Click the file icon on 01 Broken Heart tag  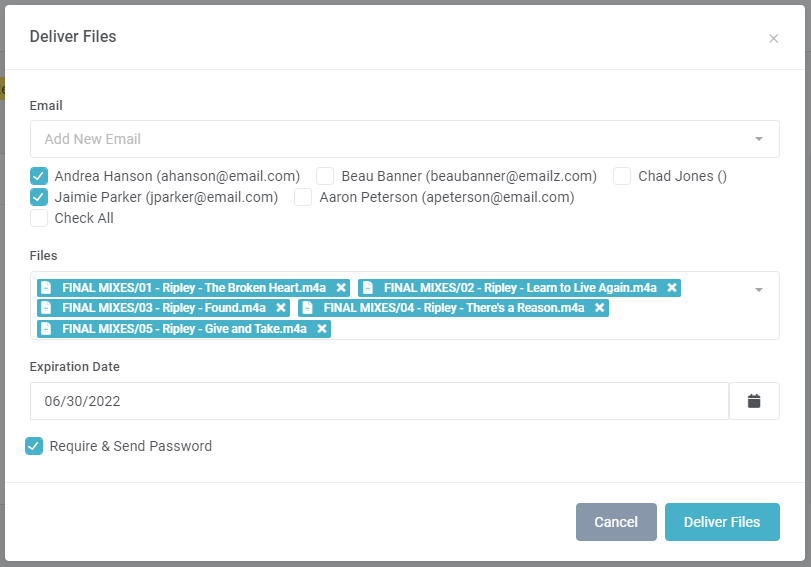(46, 288)
